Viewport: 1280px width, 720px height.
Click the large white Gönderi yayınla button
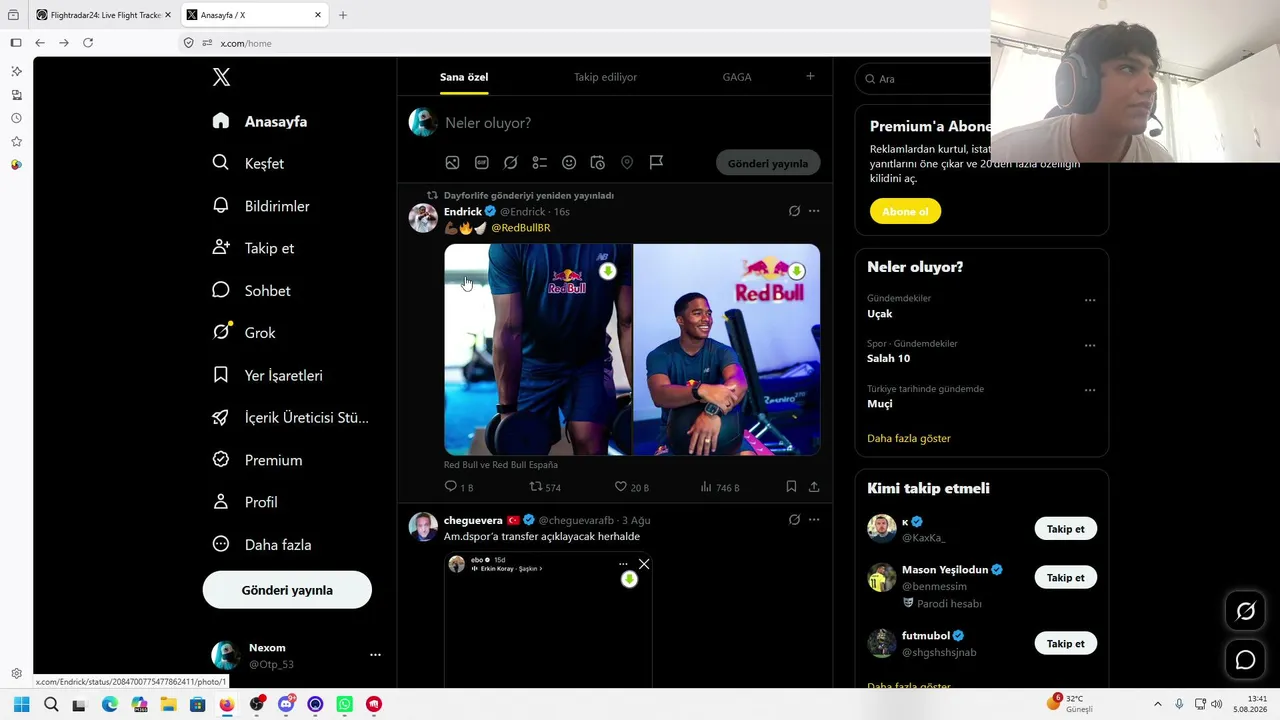point(287,590)
